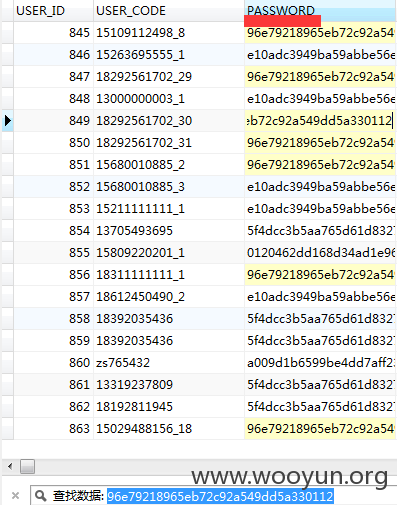Click row selector for row 862

point(7,407)
